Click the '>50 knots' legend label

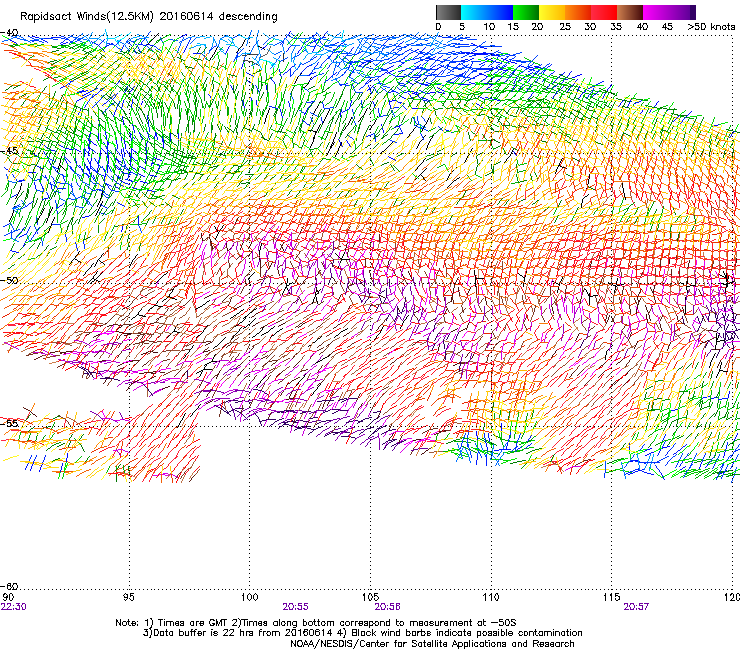click(711, 27)
